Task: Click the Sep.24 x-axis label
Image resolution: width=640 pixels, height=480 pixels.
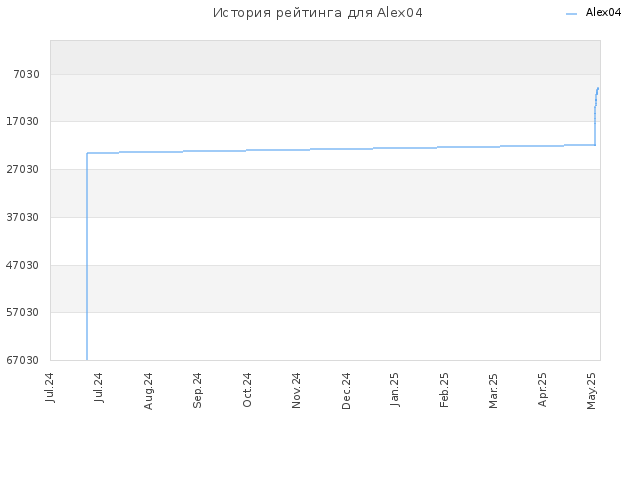Action: pyautogui.click(x=198, y=390)
